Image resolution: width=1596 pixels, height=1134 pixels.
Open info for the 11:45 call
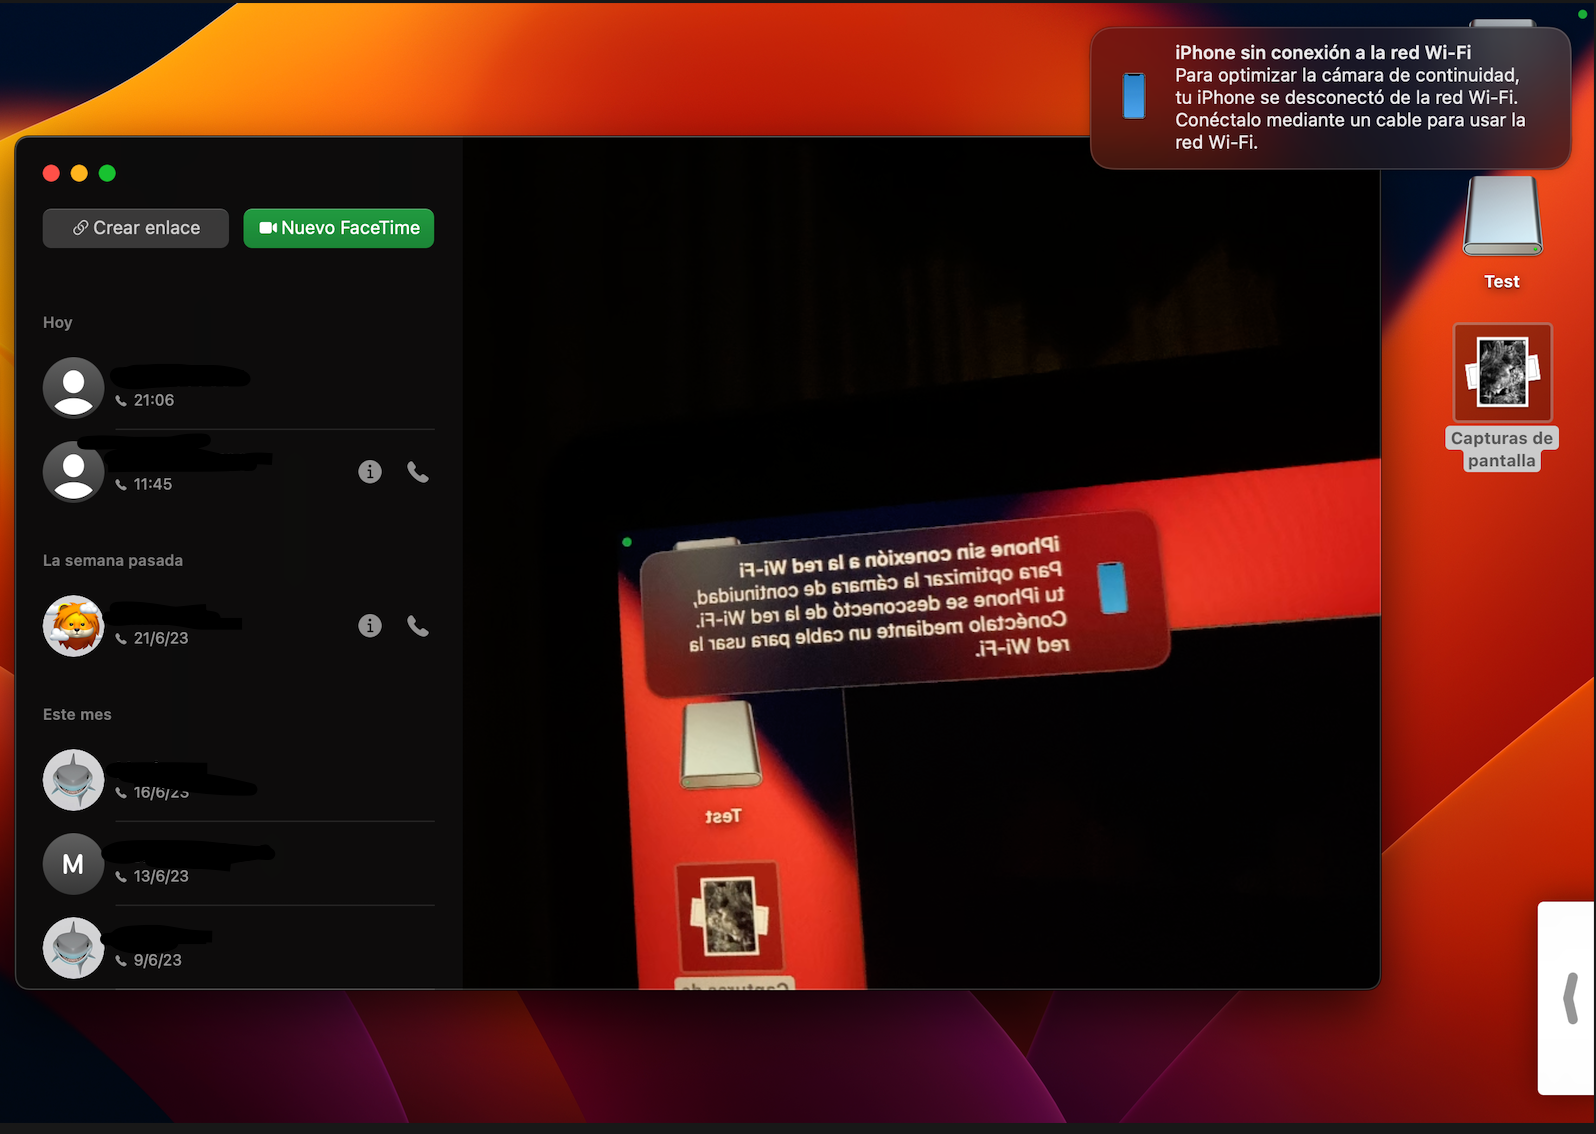click(x=370, y=472)
